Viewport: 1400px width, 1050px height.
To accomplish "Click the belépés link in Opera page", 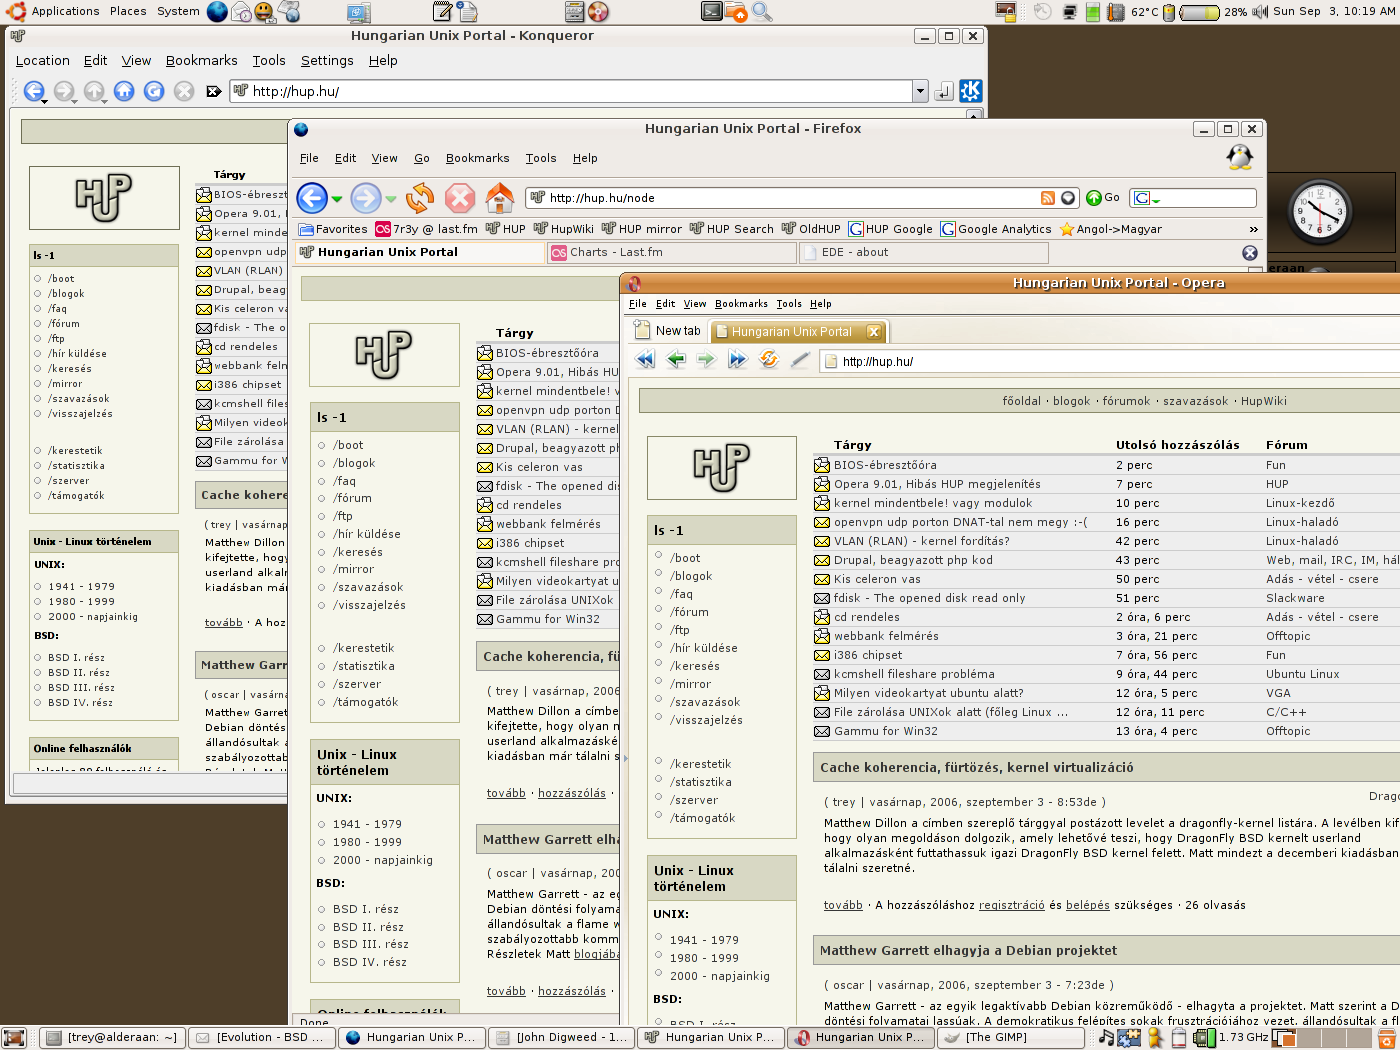I will tap(1088, 905).
